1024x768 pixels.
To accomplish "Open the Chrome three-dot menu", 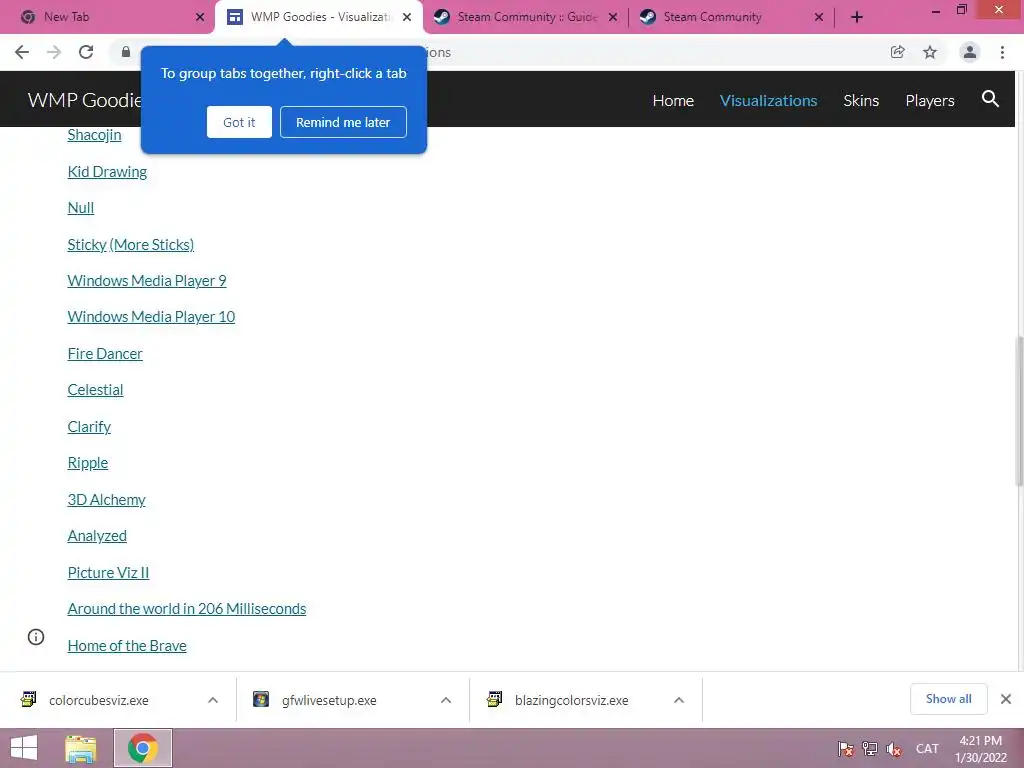I will pyautogui.click(x=1002, y=52).
